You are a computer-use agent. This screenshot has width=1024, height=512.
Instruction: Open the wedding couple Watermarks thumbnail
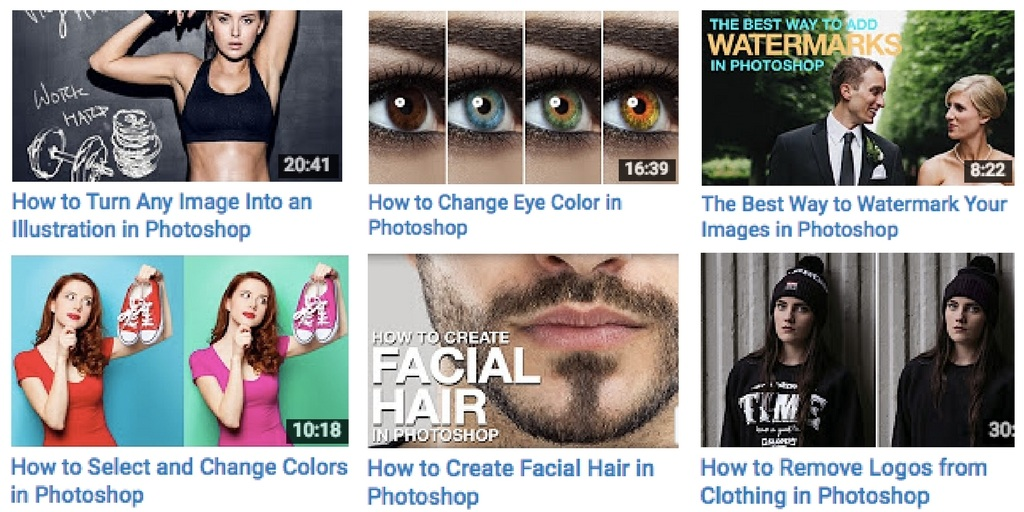click(x=857, y=97)
